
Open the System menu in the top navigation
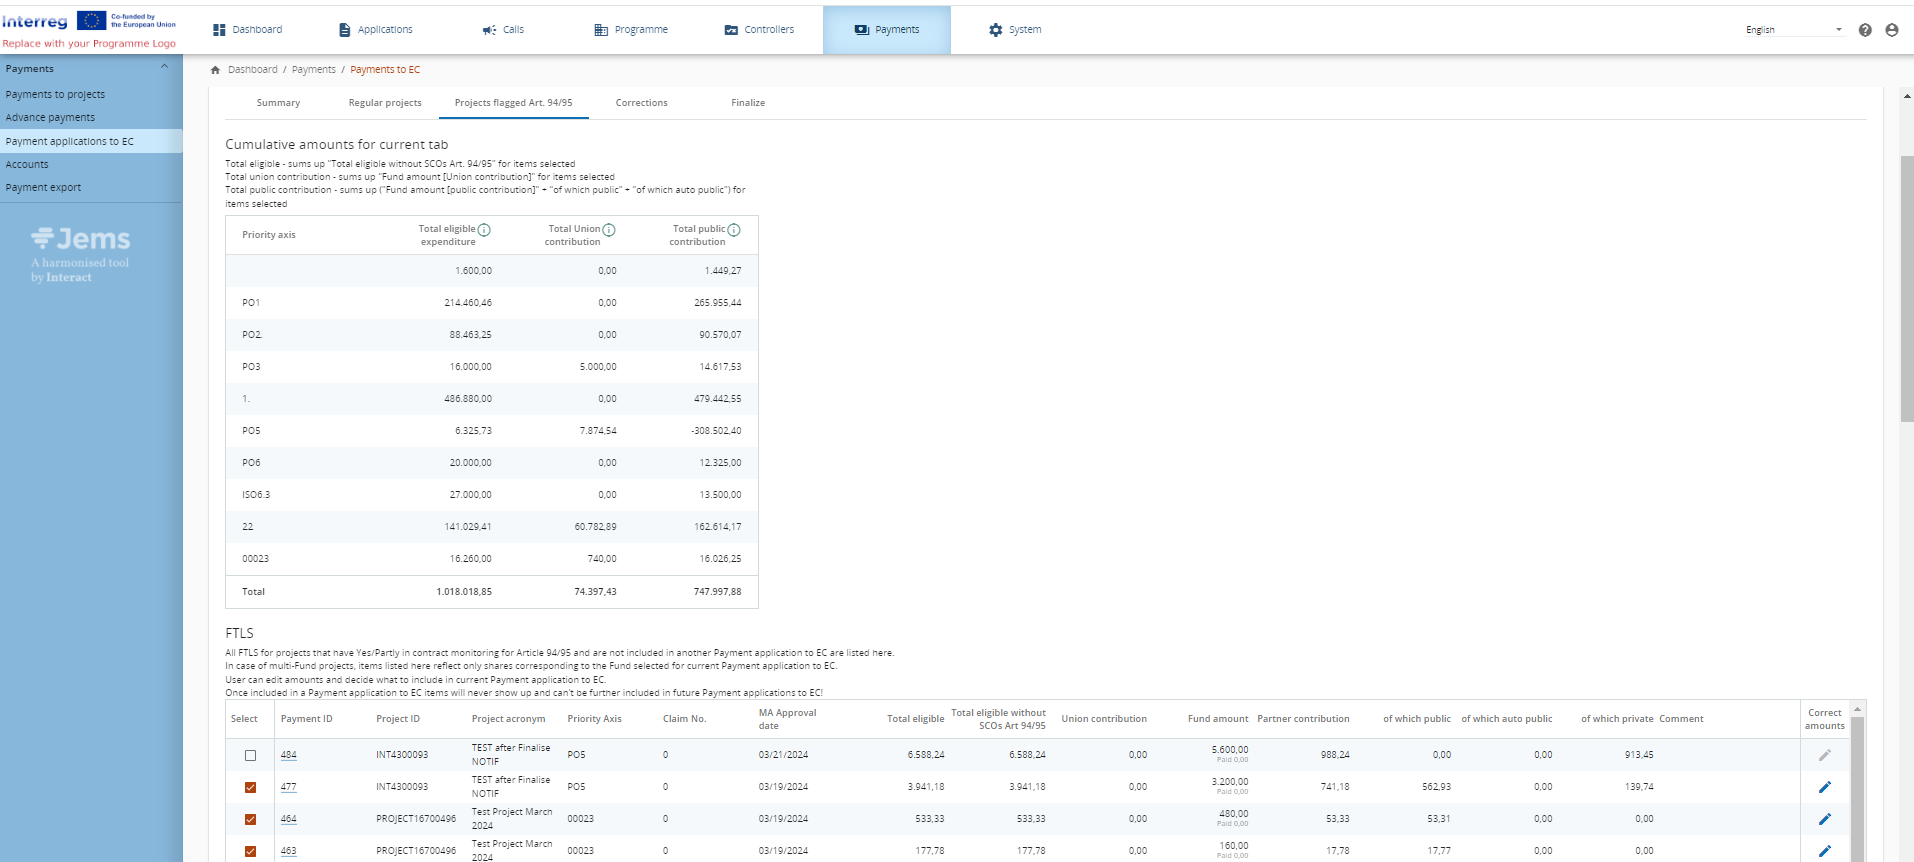click(1015, 30)
